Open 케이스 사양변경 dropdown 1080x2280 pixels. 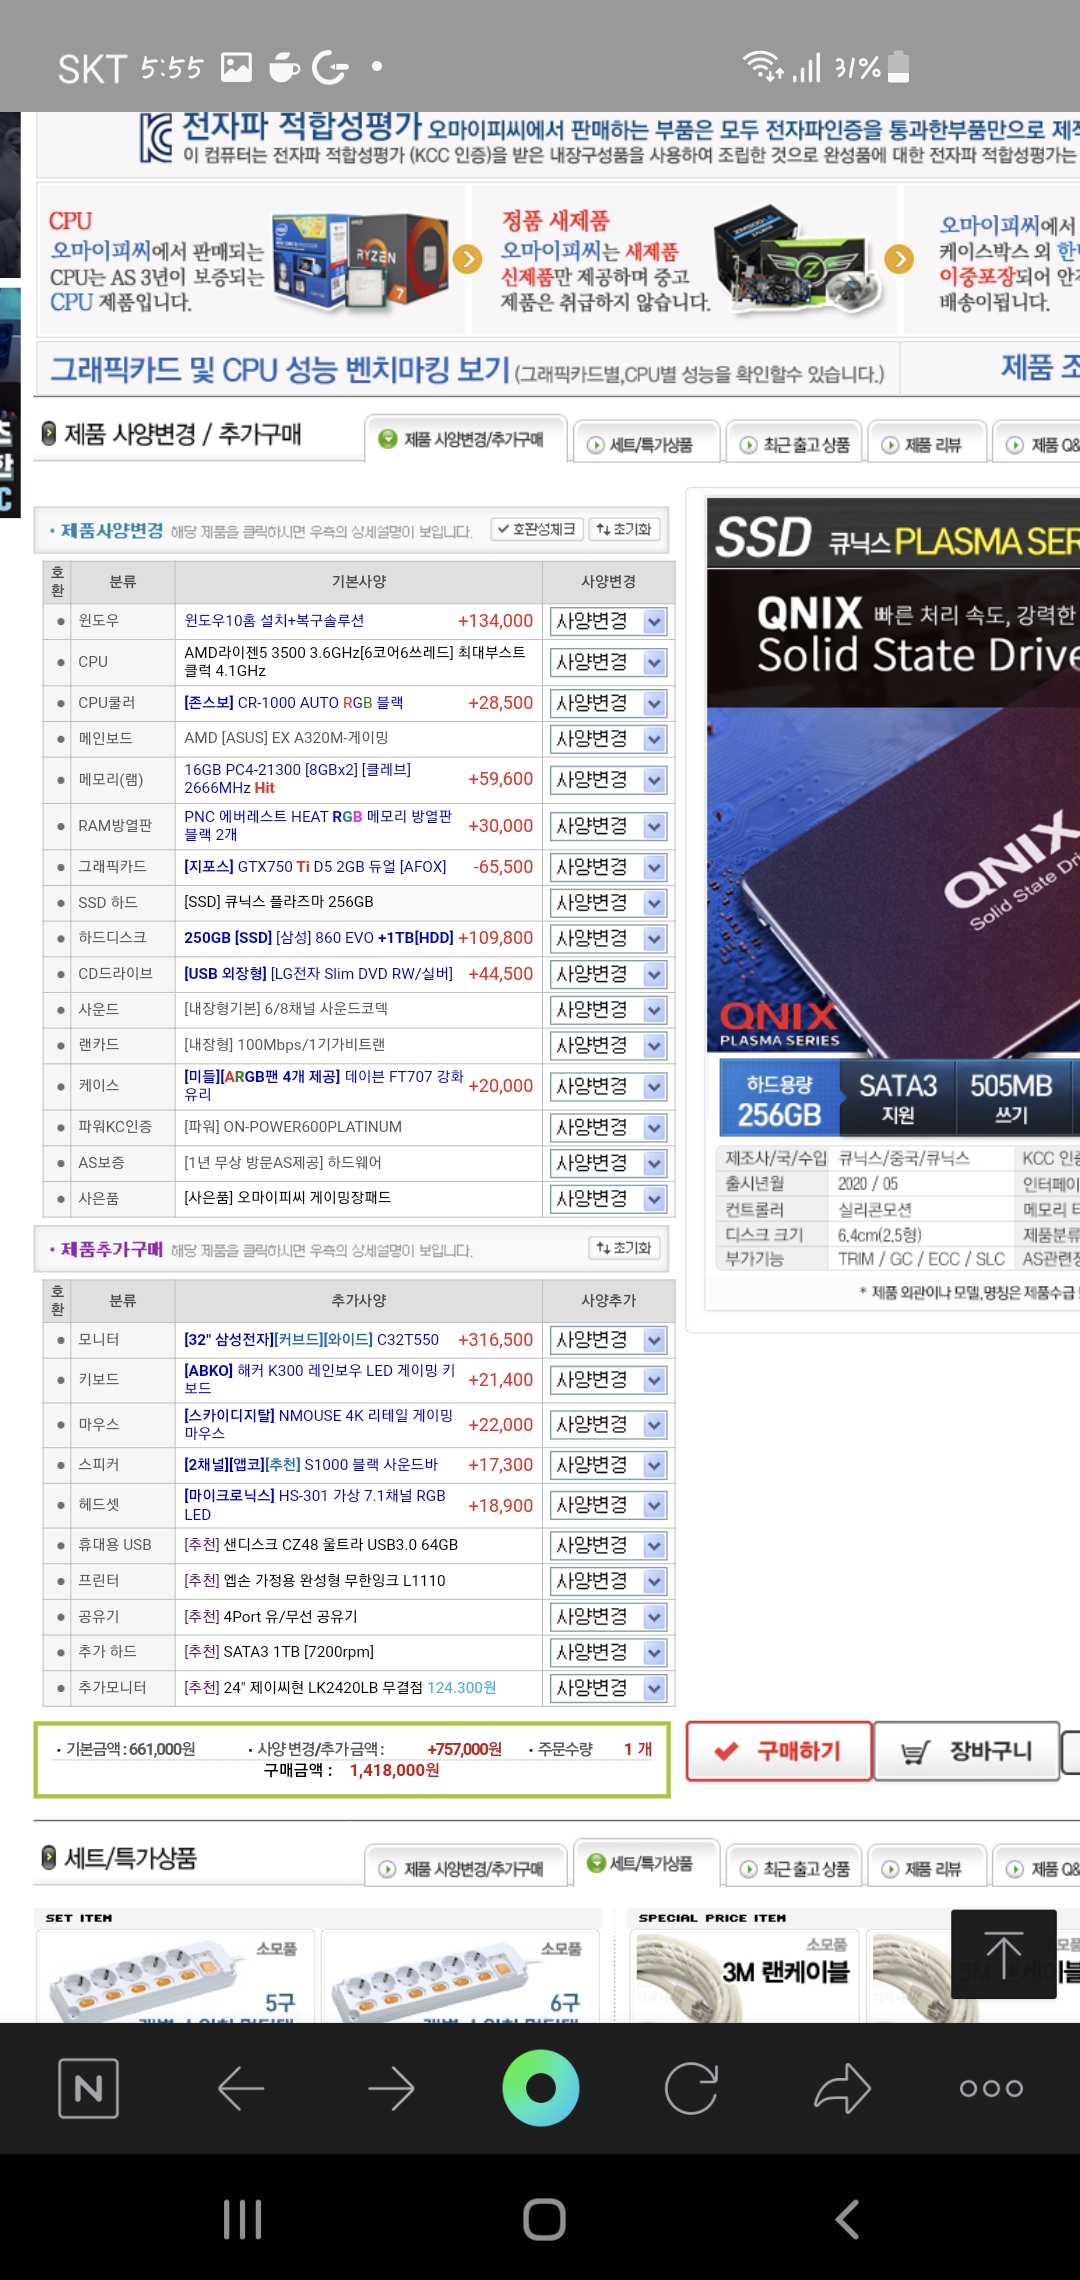[608, 1086]
